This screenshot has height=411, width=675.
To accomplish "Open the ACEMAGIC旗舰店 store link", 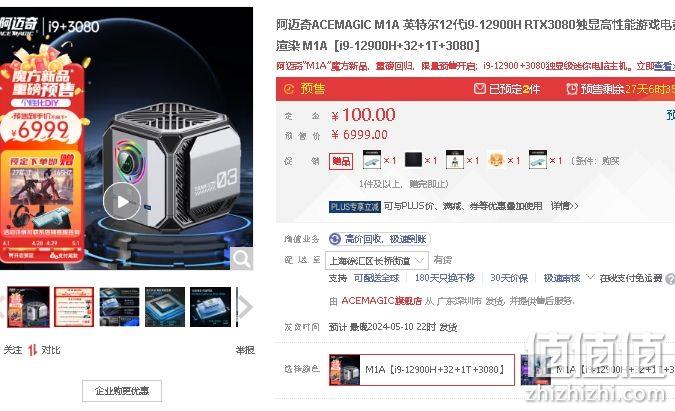I will click(381, 301).
